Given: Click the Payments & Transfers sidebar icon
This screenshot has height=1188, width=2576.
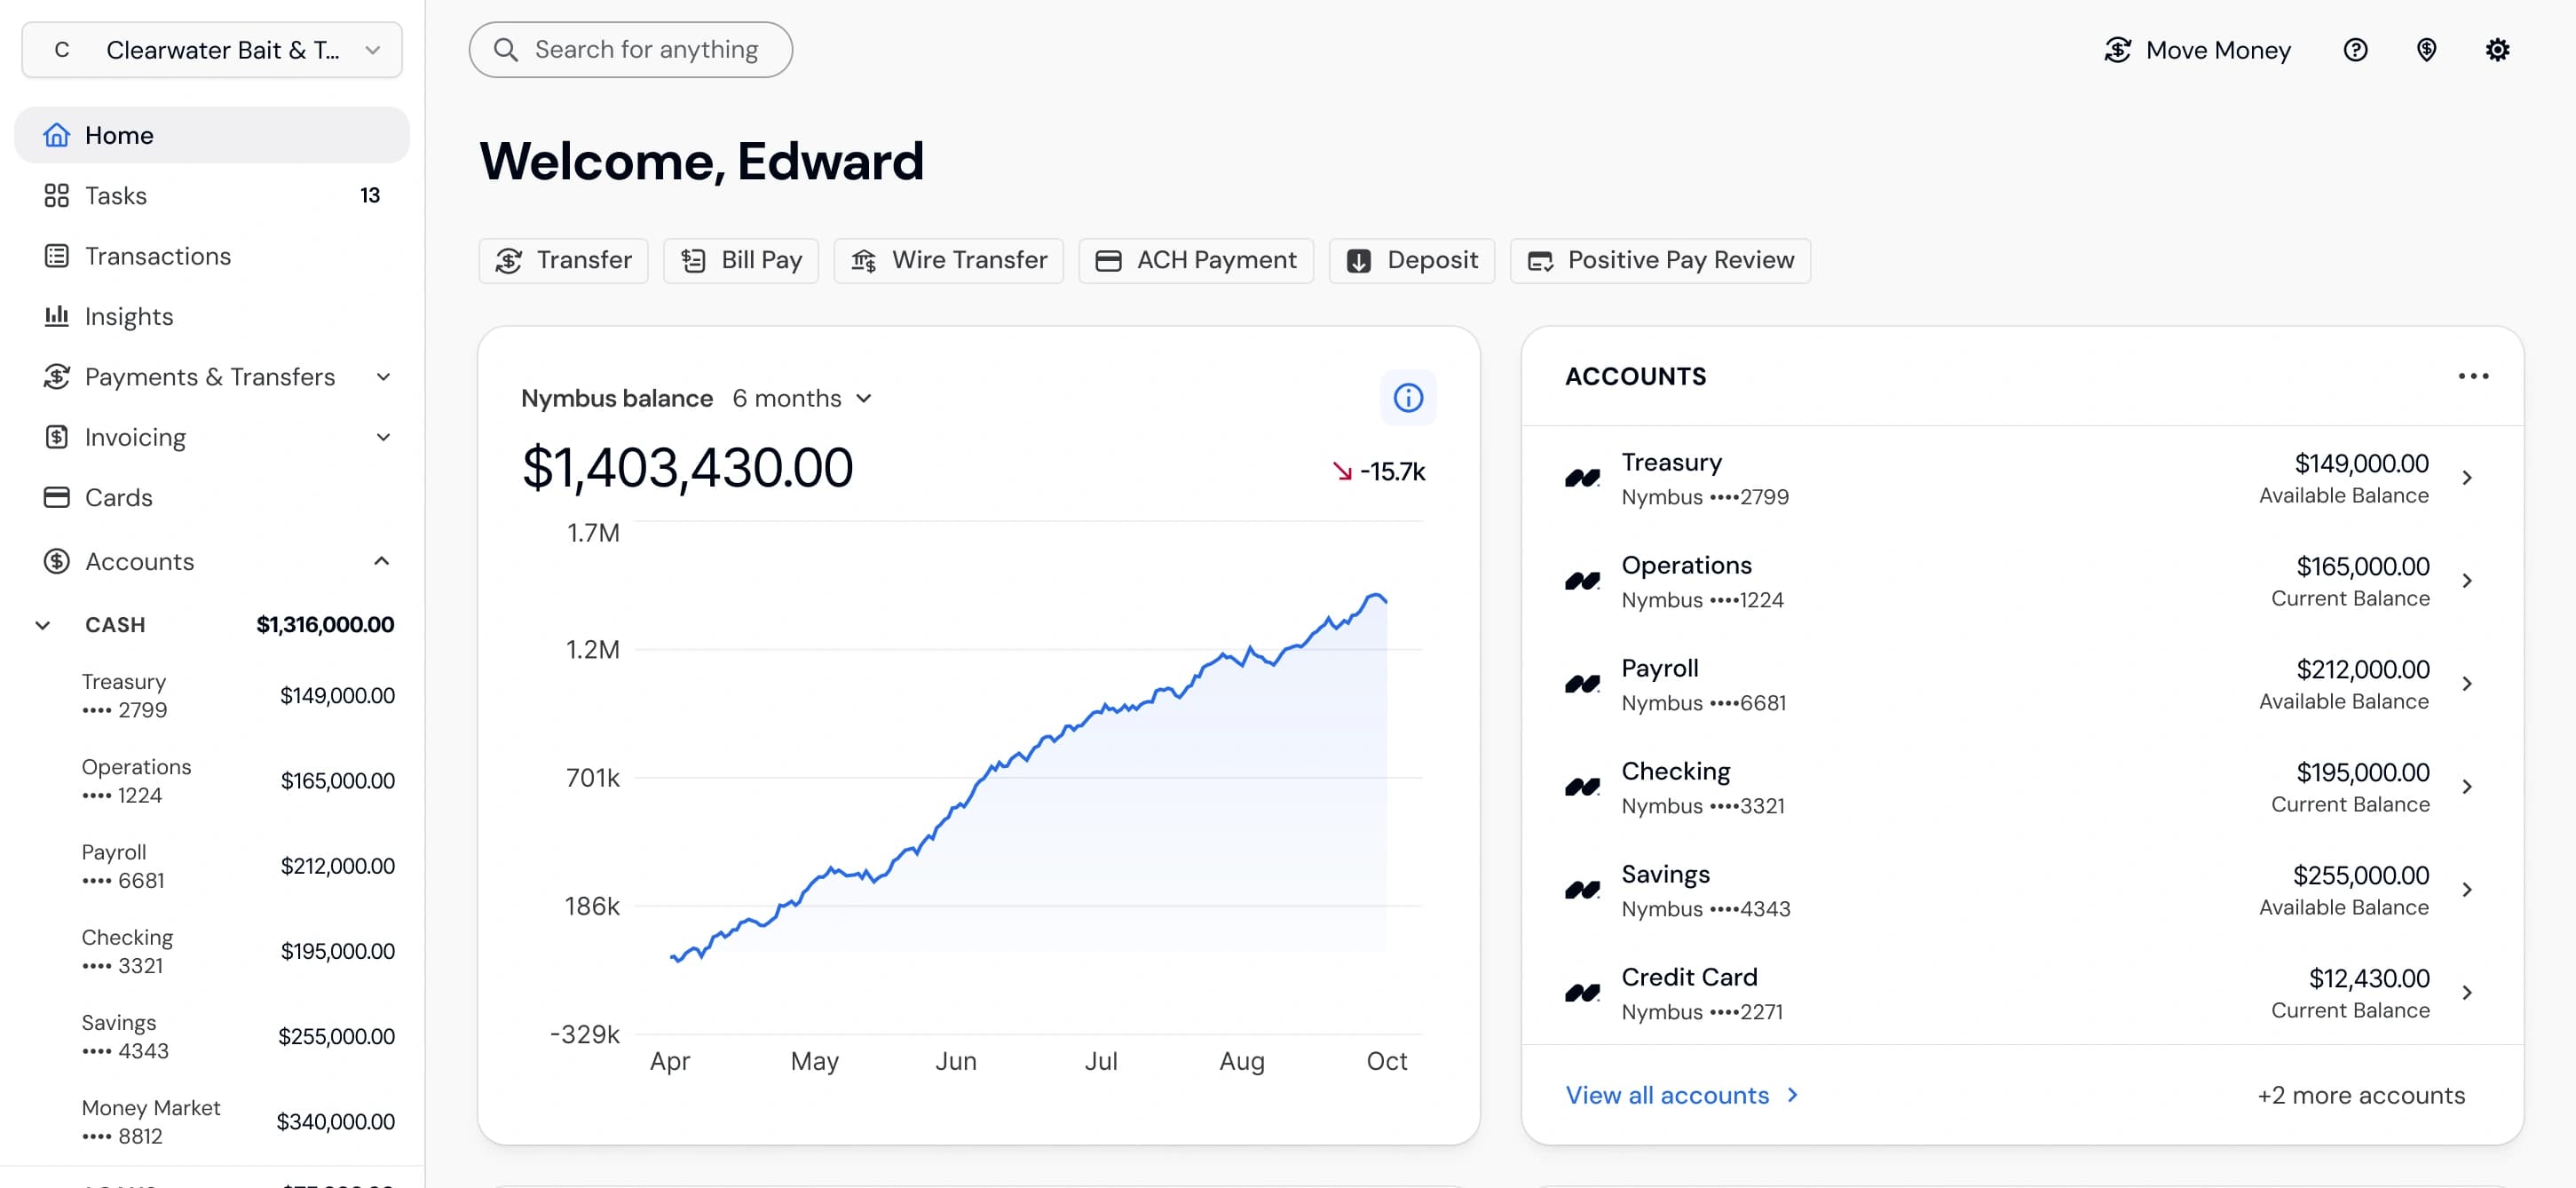Looking at the screenshot, I should [57, 377].
